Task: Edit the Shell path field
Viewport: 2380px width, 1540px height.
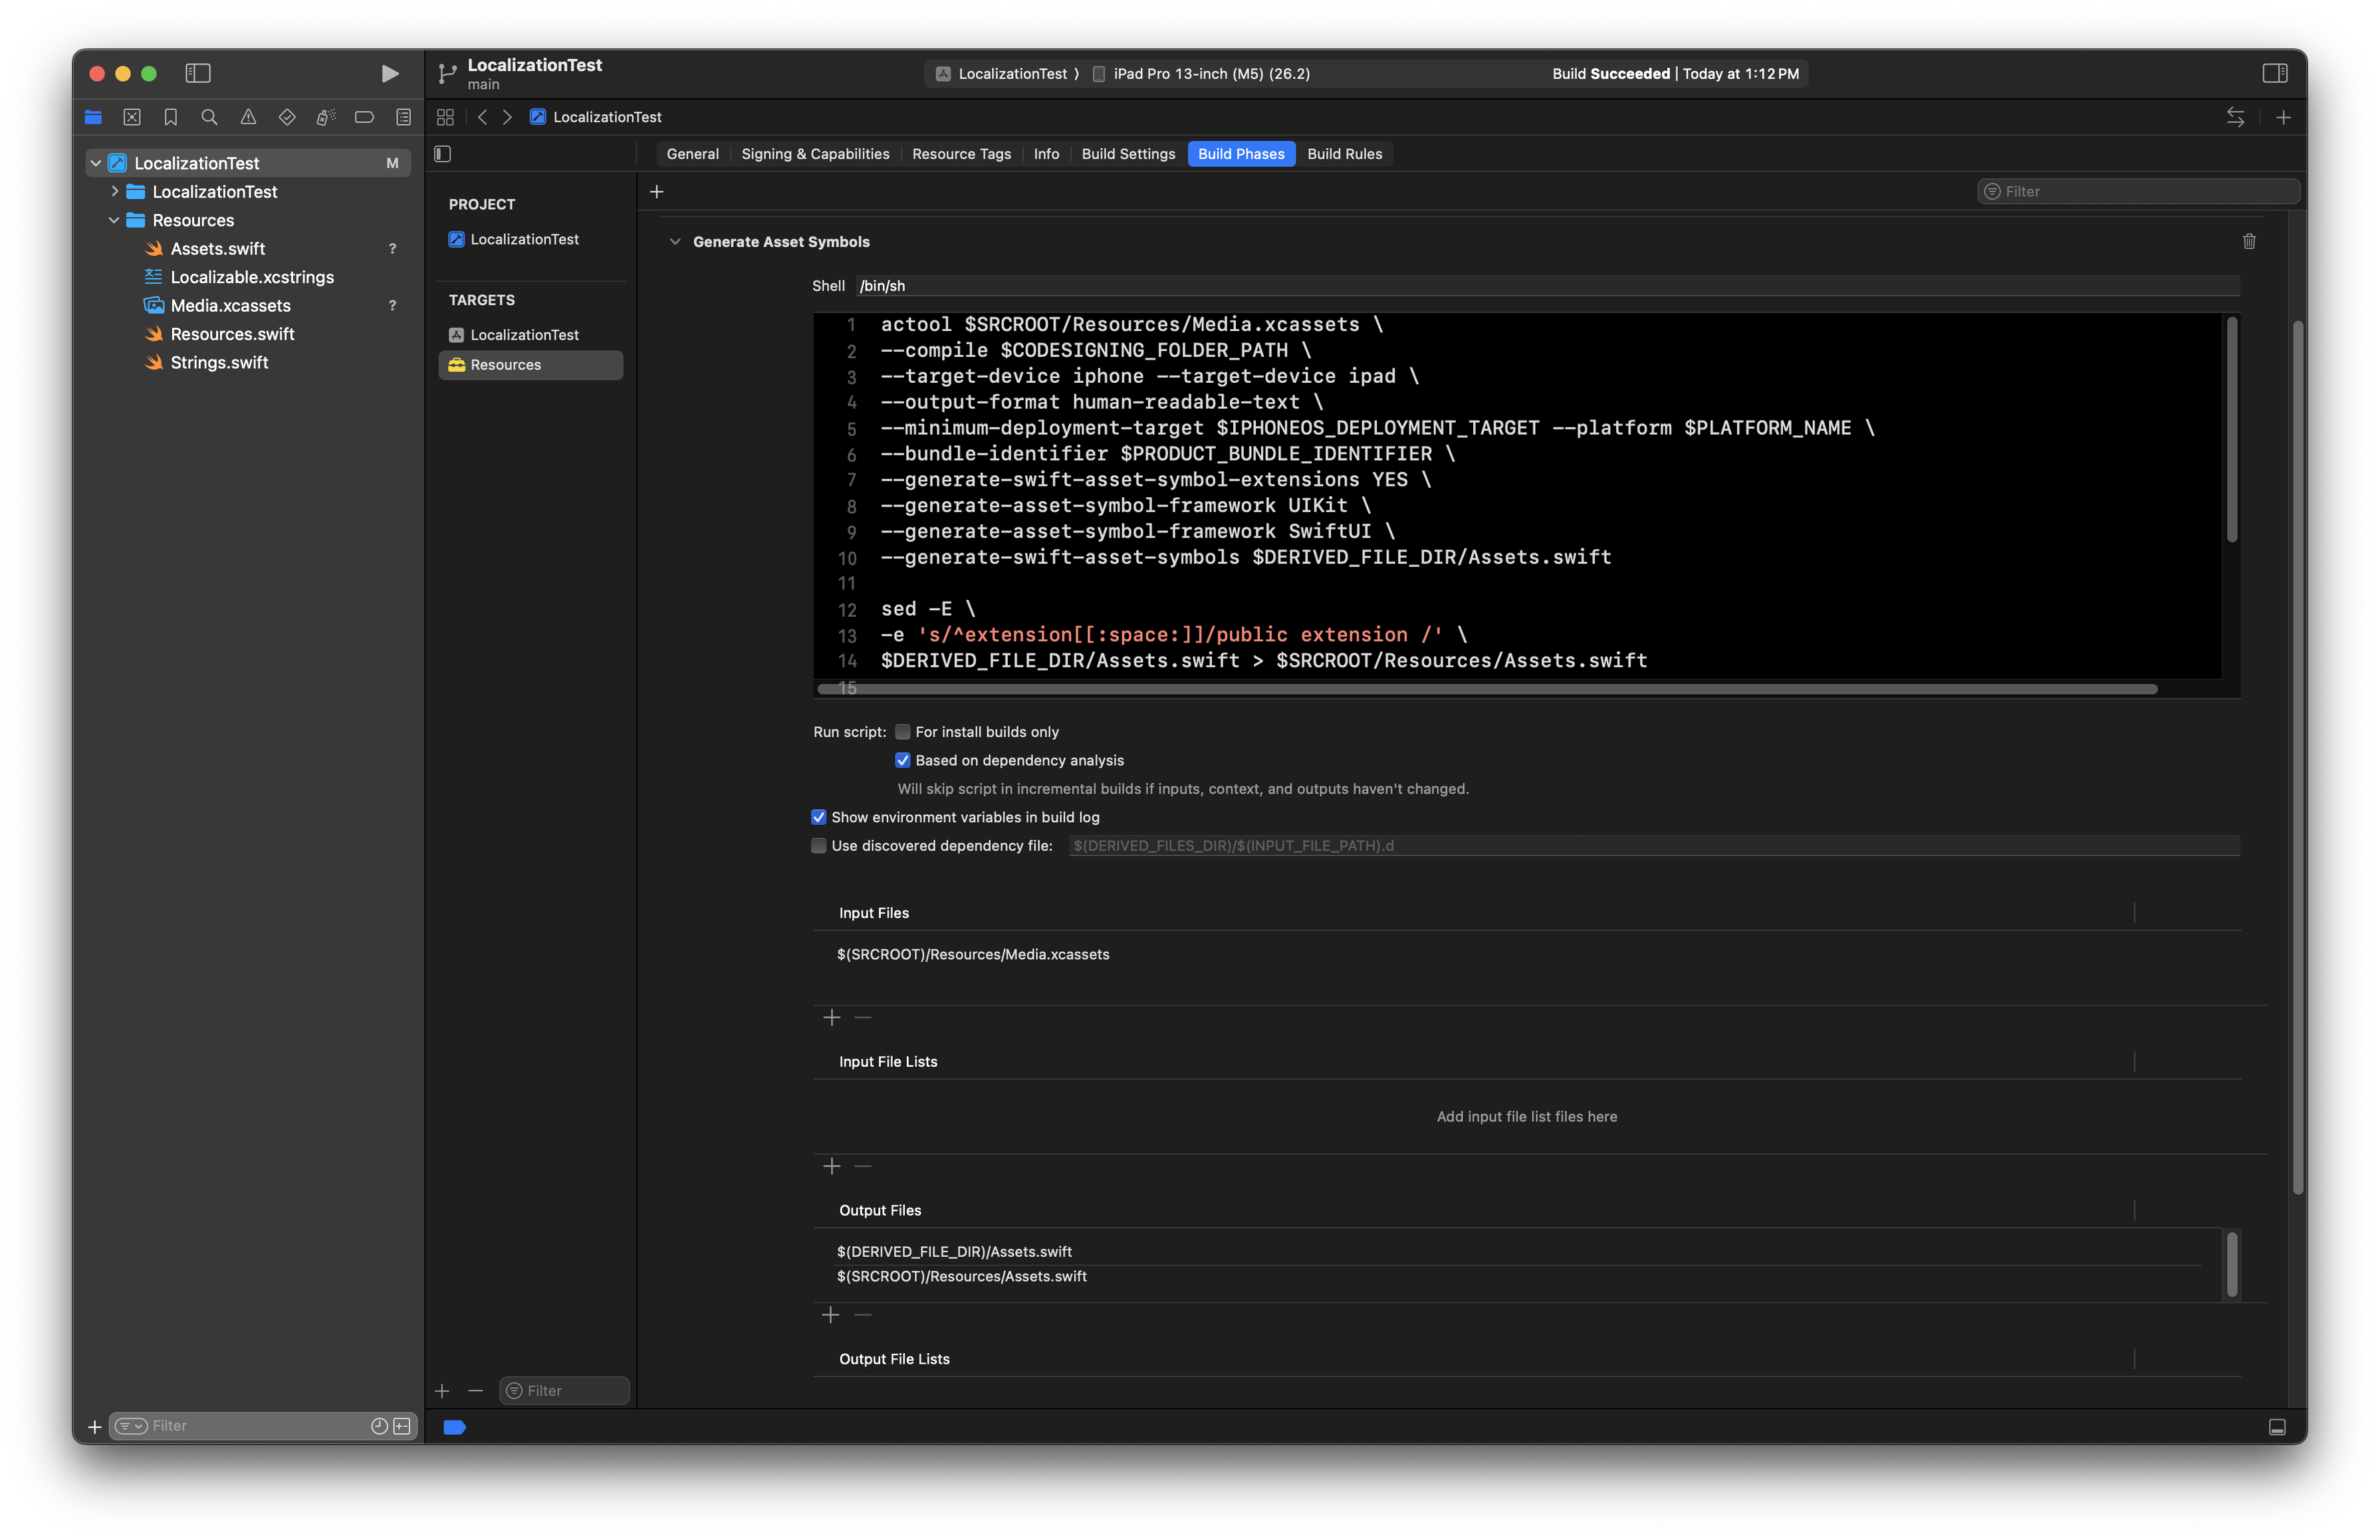Action: click(x=1547, y=286)
